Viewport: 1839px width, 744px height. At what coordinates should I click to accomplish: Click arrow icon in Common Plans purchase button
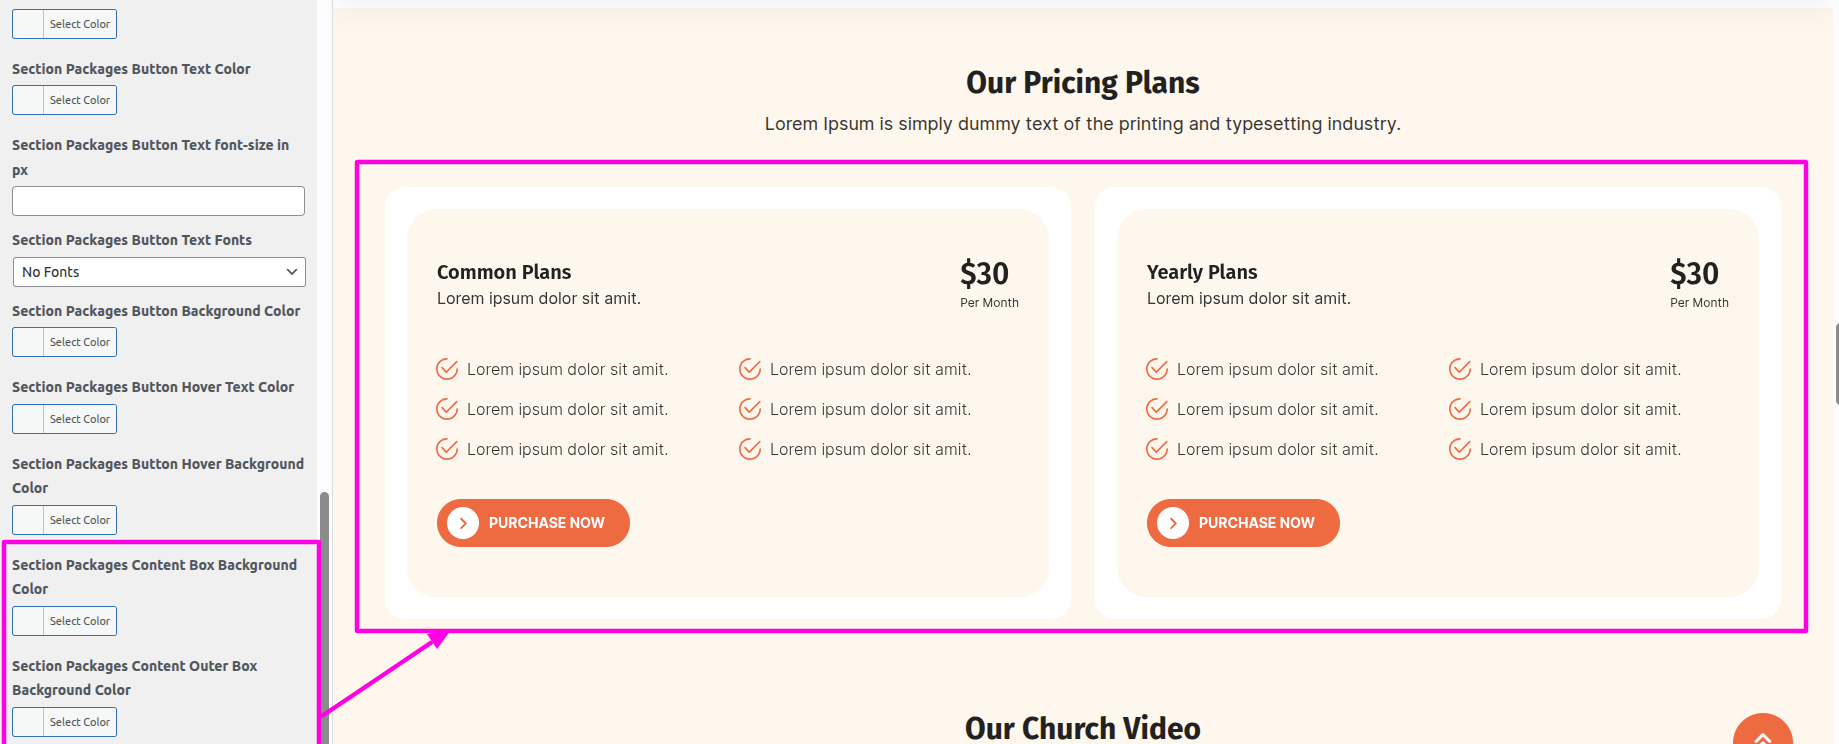pyautogui.click(x=463, y=523)
